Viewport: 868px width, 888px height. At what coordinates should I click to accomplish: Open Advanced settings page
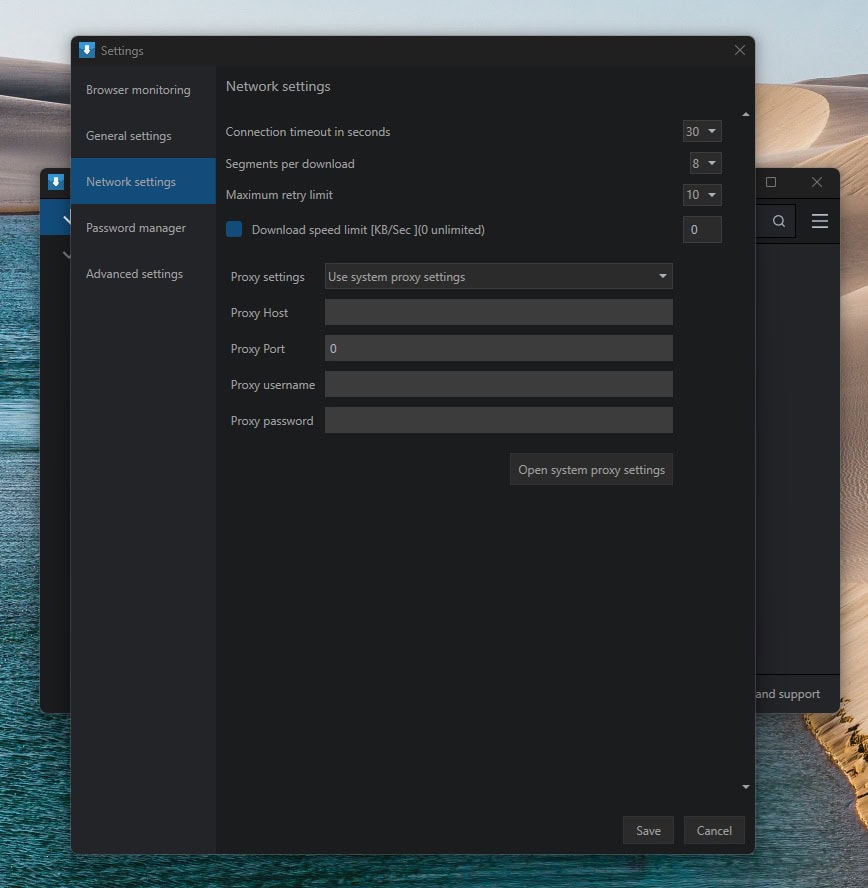143,274
